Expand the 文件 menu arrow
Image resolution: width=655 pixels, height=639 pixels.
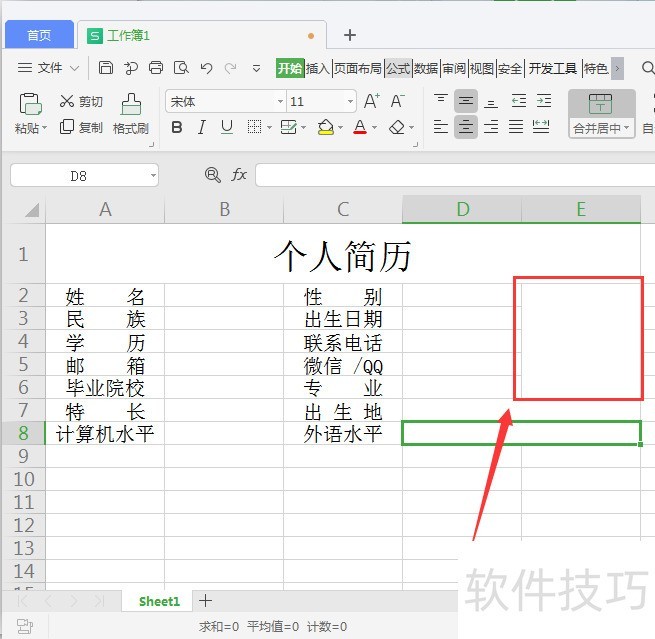74,68
